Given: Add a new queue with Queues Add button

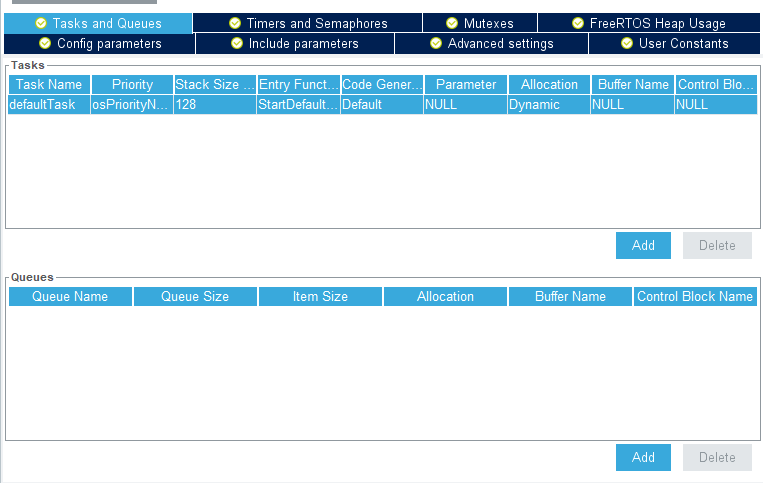Looking at the screenshot, I should click(x=643, y=458).
